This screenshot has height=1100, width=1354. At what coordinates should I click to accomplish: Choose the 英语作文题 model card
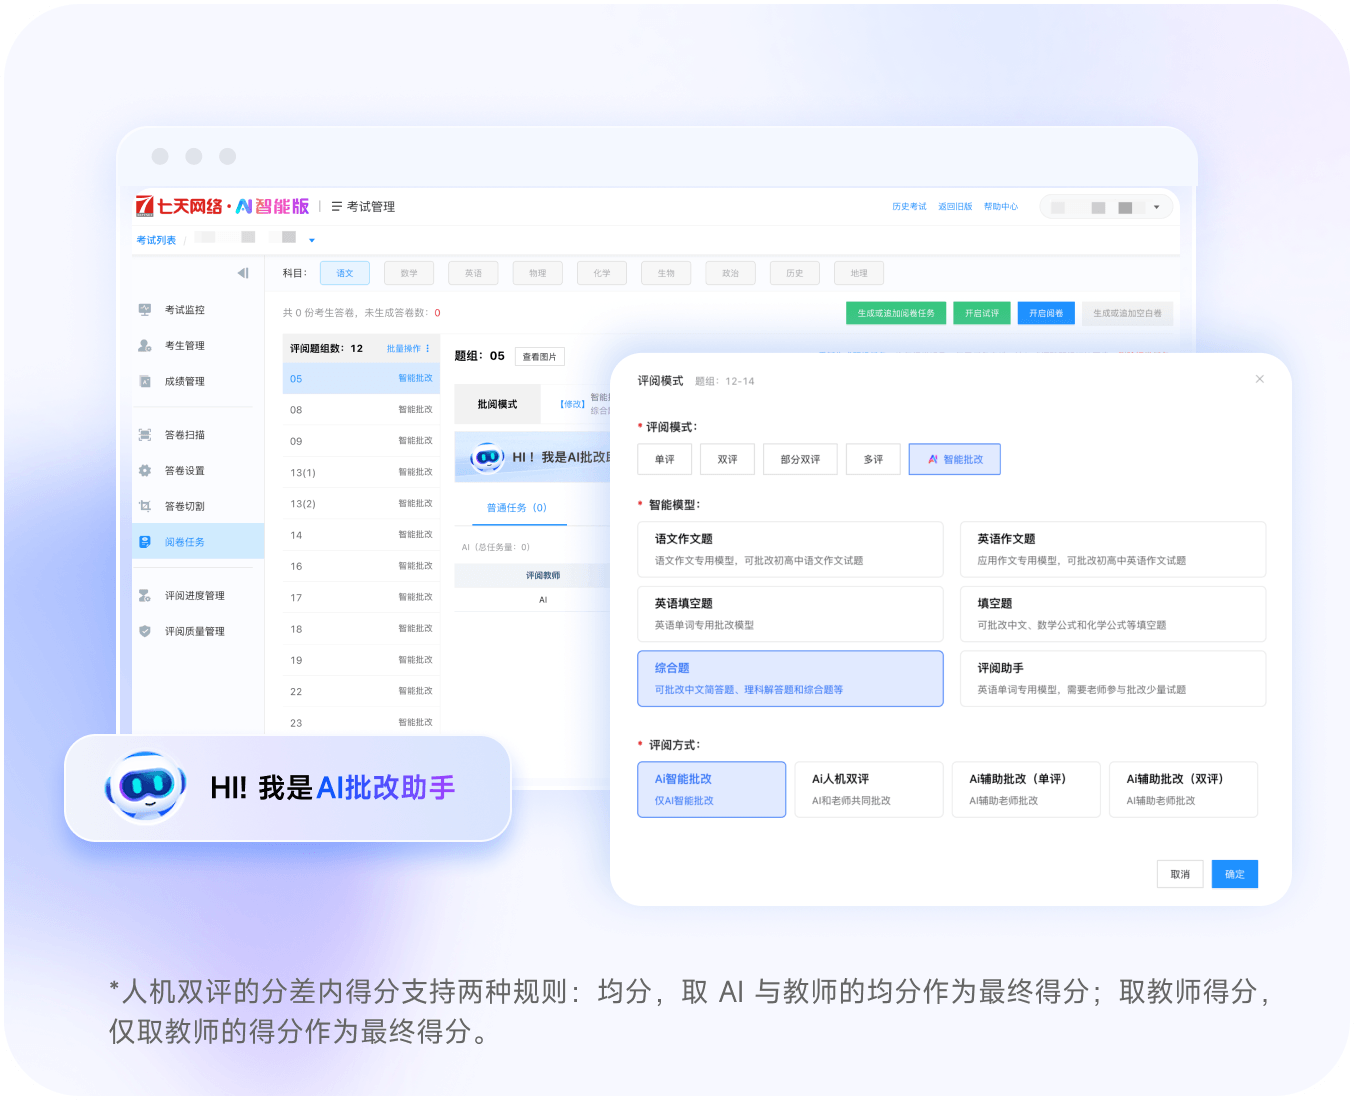(1113, 549)
